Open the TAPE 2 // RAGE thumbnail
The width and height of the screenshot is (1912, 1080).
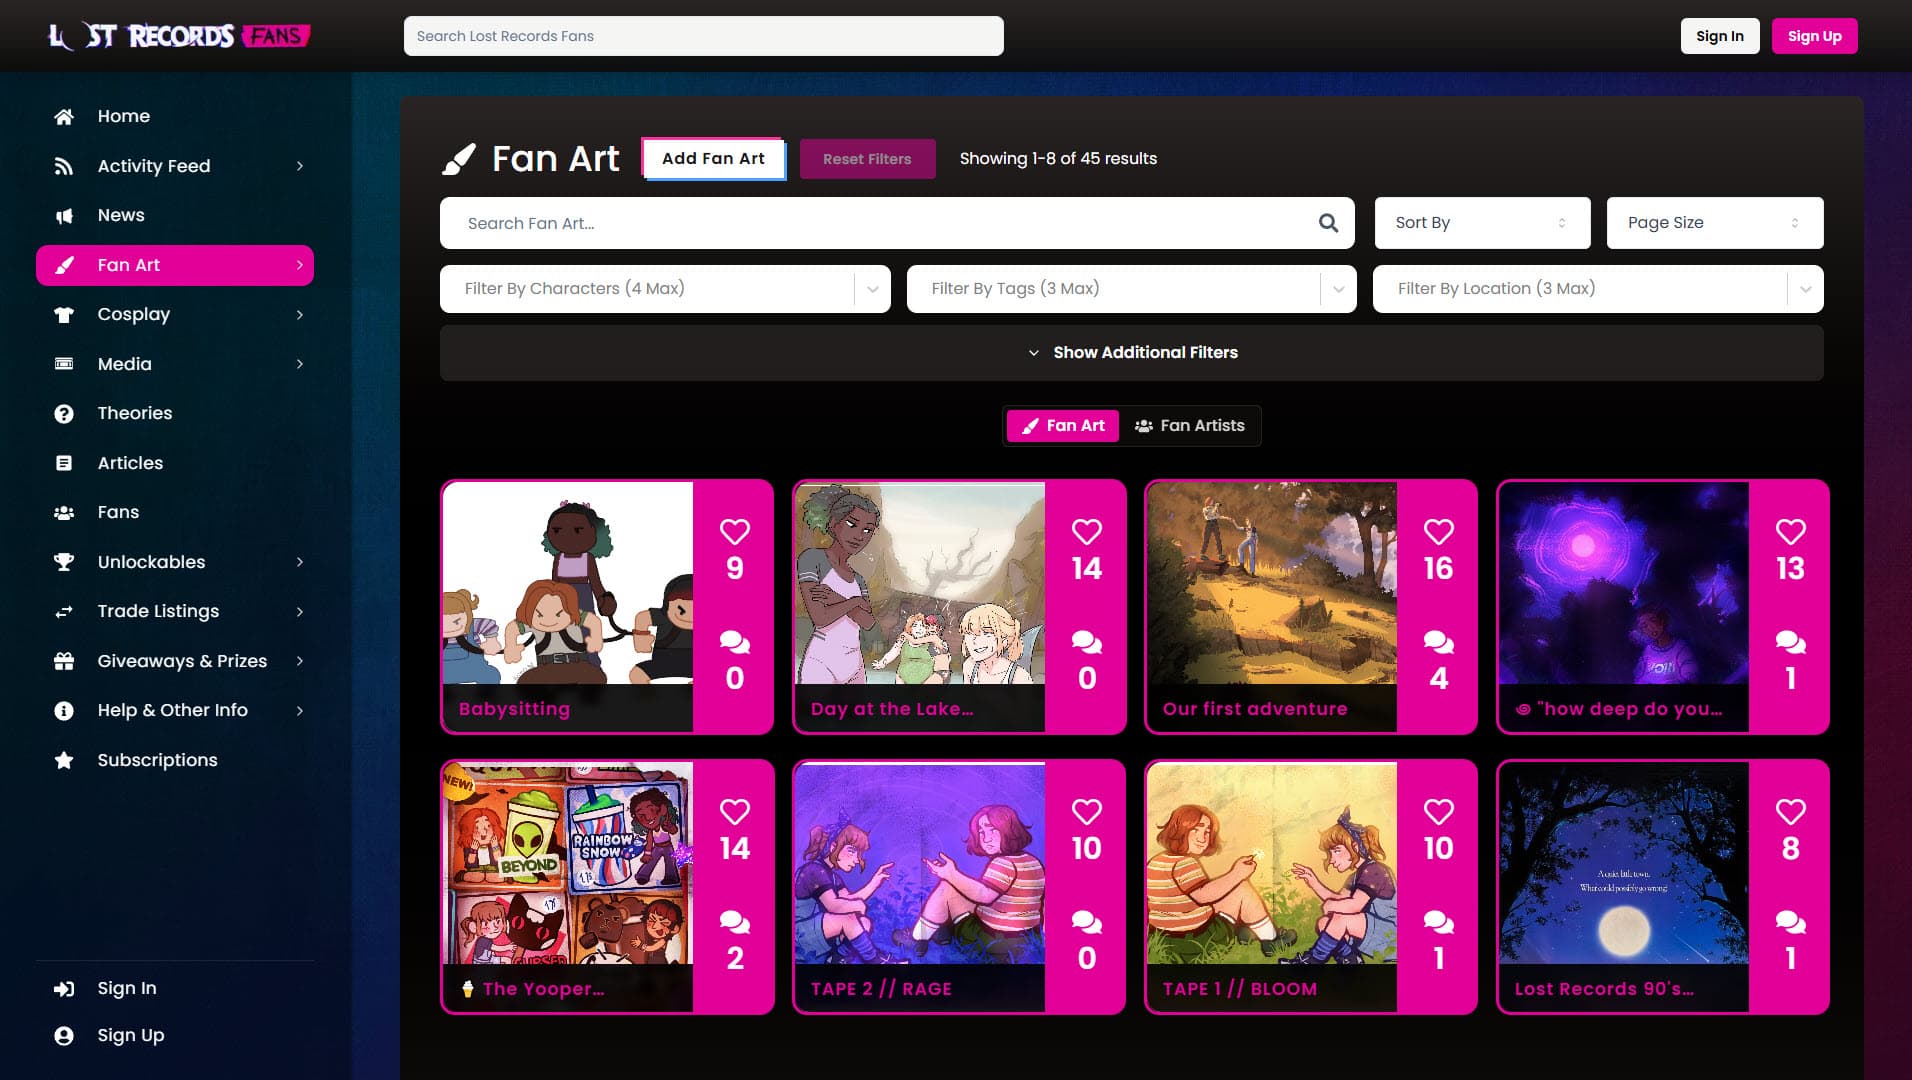(x=920, y=863)
